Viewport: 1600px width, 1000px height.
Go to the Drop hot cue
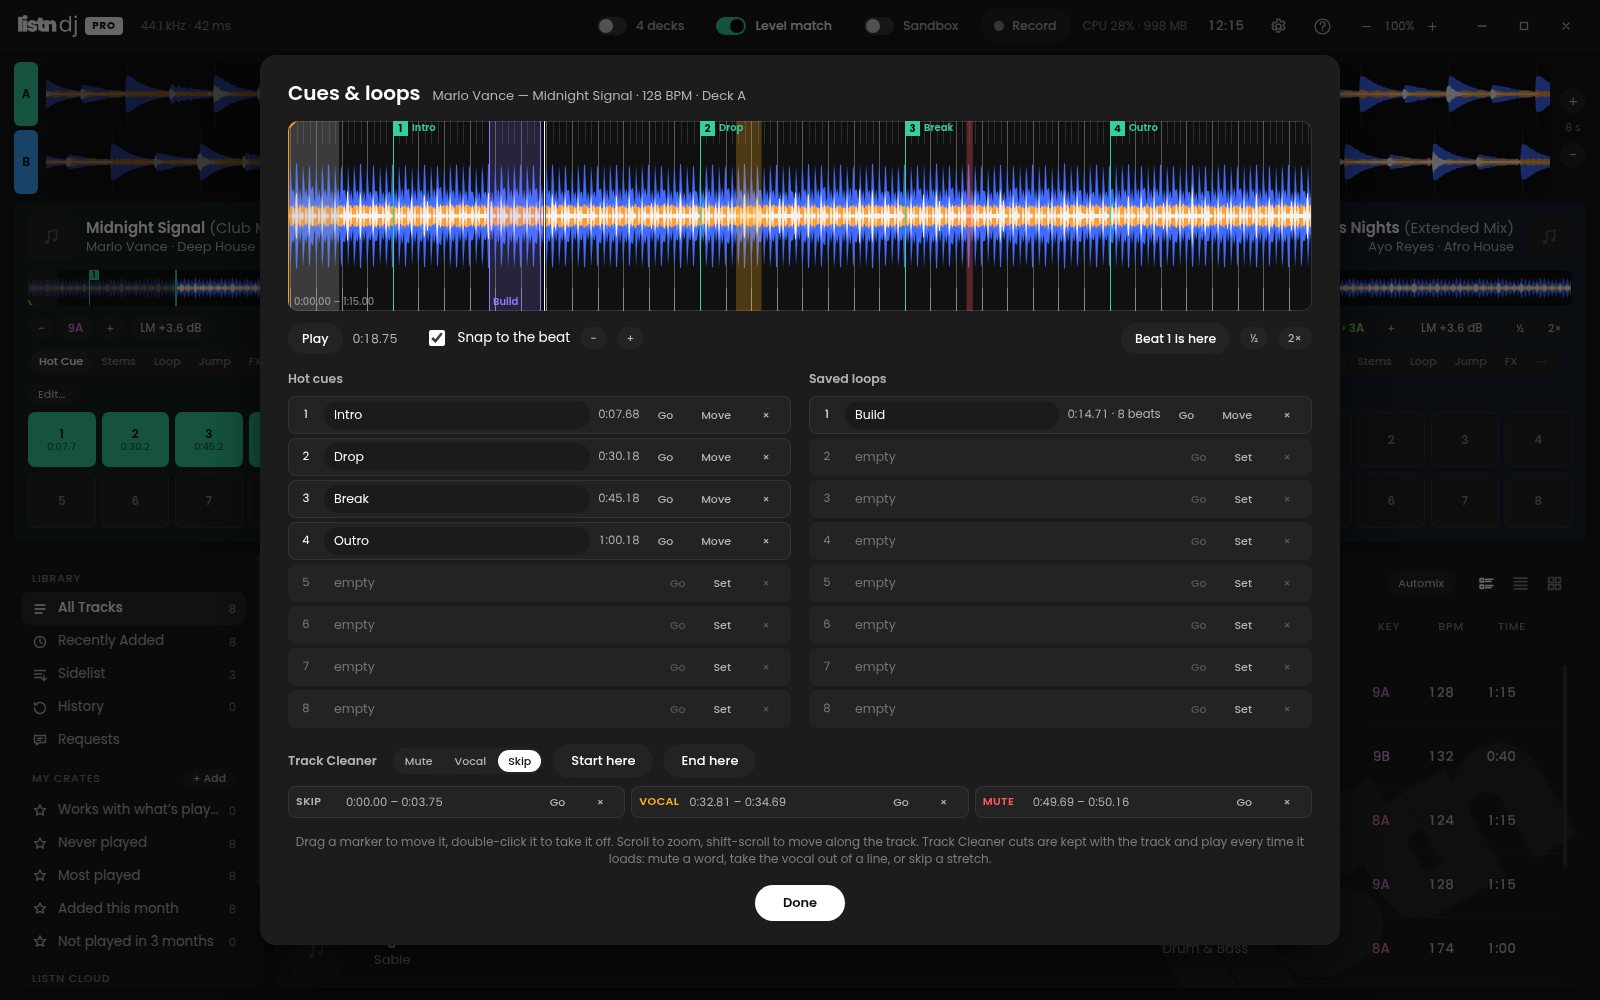click(665, 457)
